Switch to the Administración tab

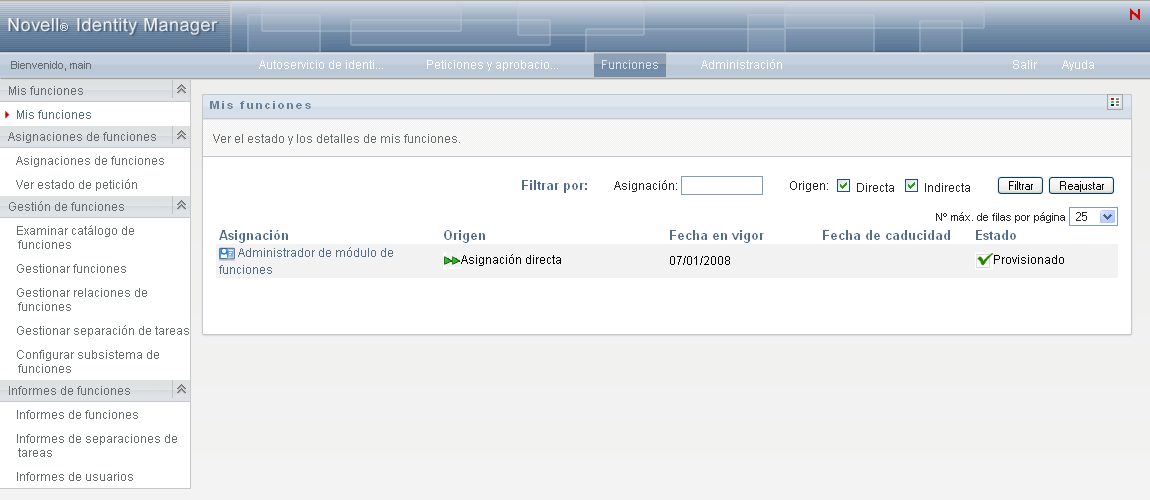741,65
